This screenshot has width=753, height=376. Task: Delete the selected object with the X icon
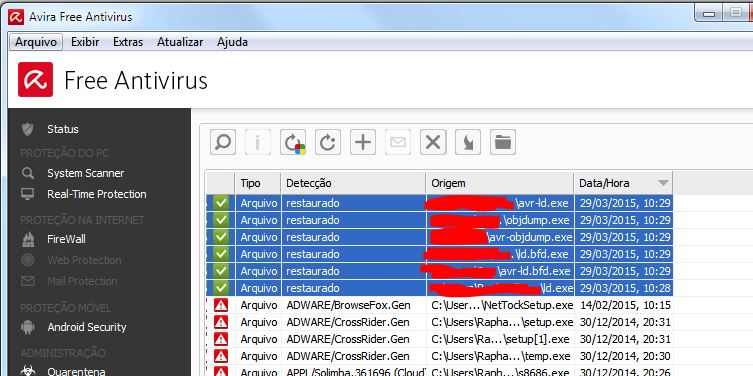433,142
